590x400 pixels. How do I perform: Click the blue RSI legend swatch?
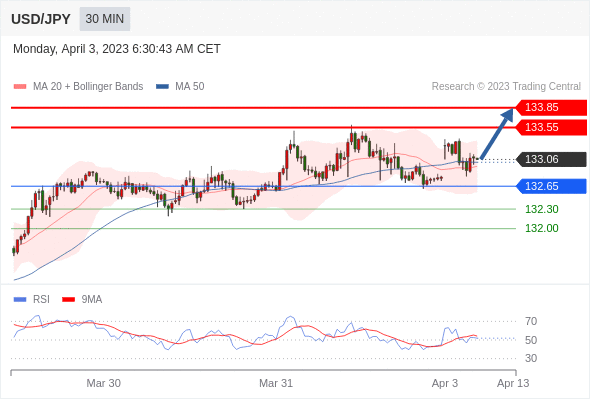coord(20,300)
